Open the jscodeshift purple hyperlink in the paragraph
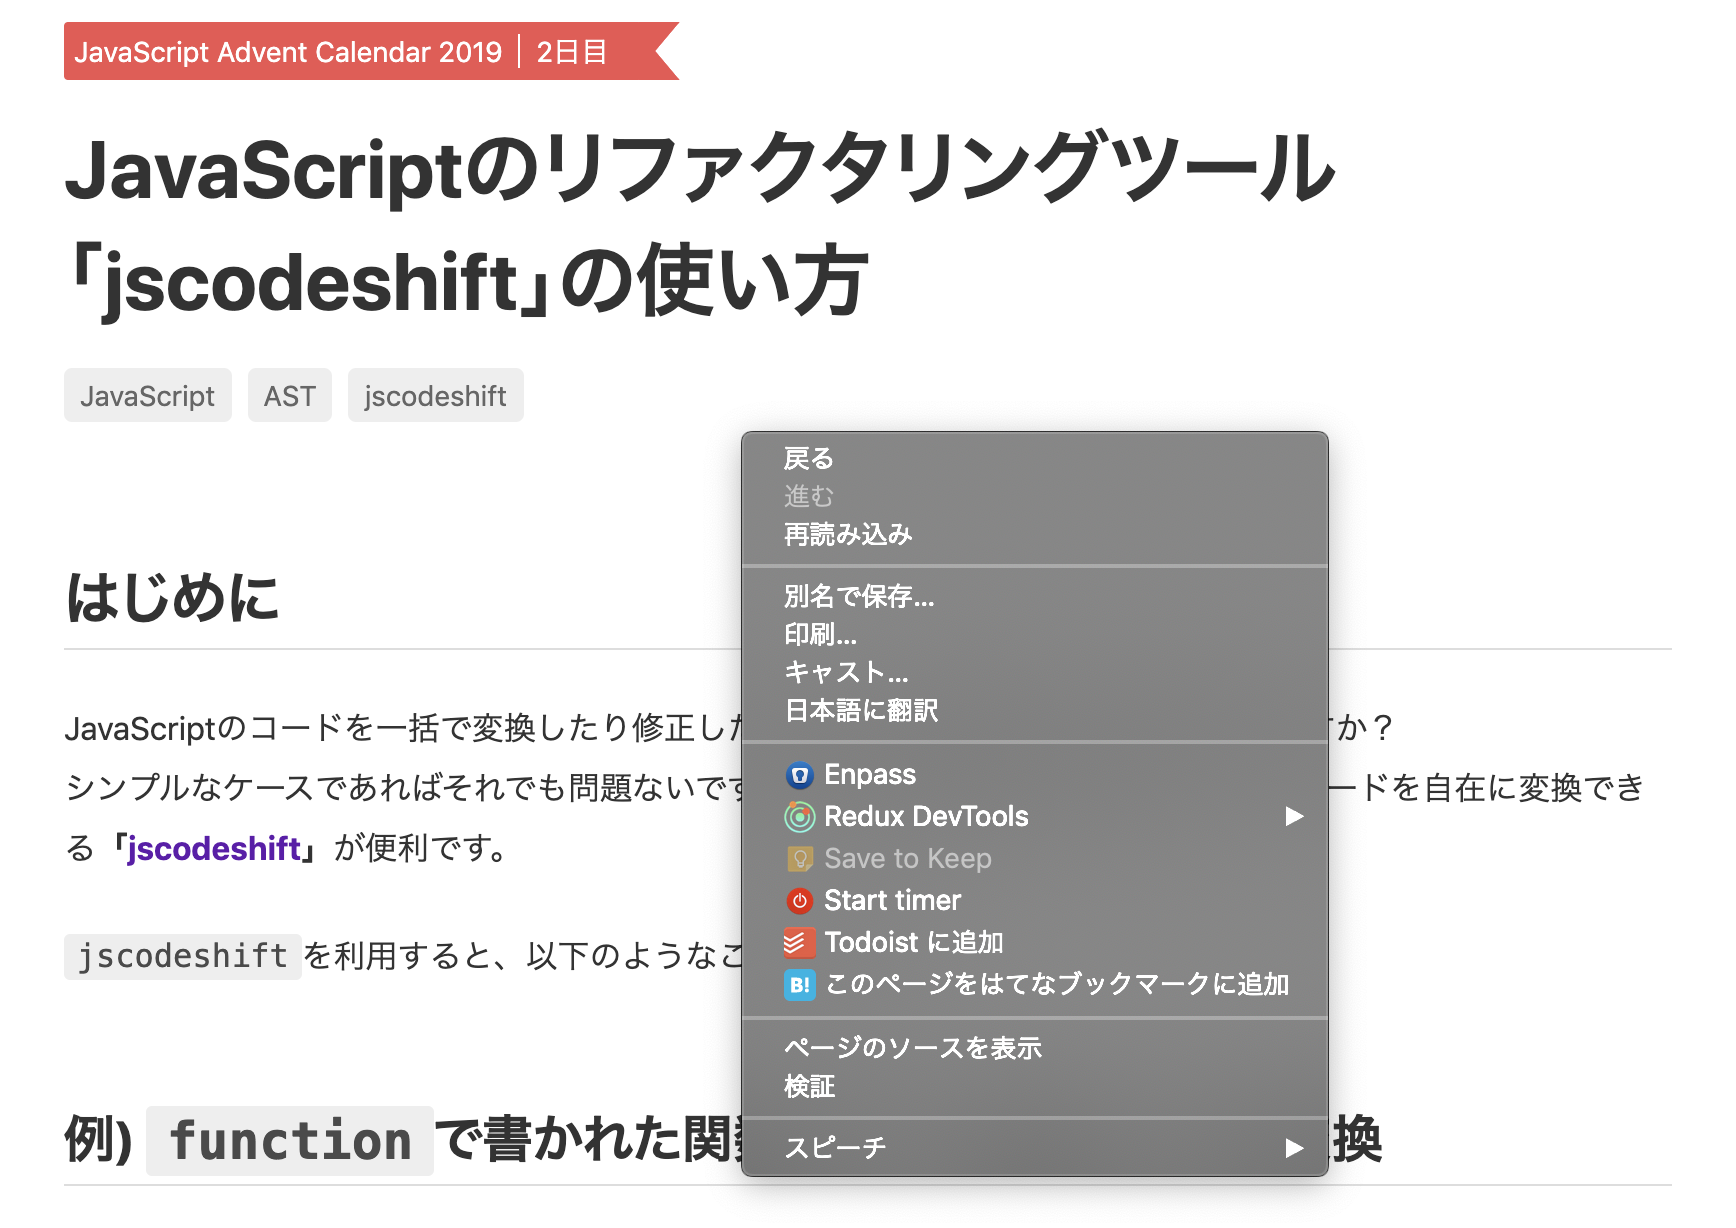The image size is (1736, 1228). tap(214, 849)
